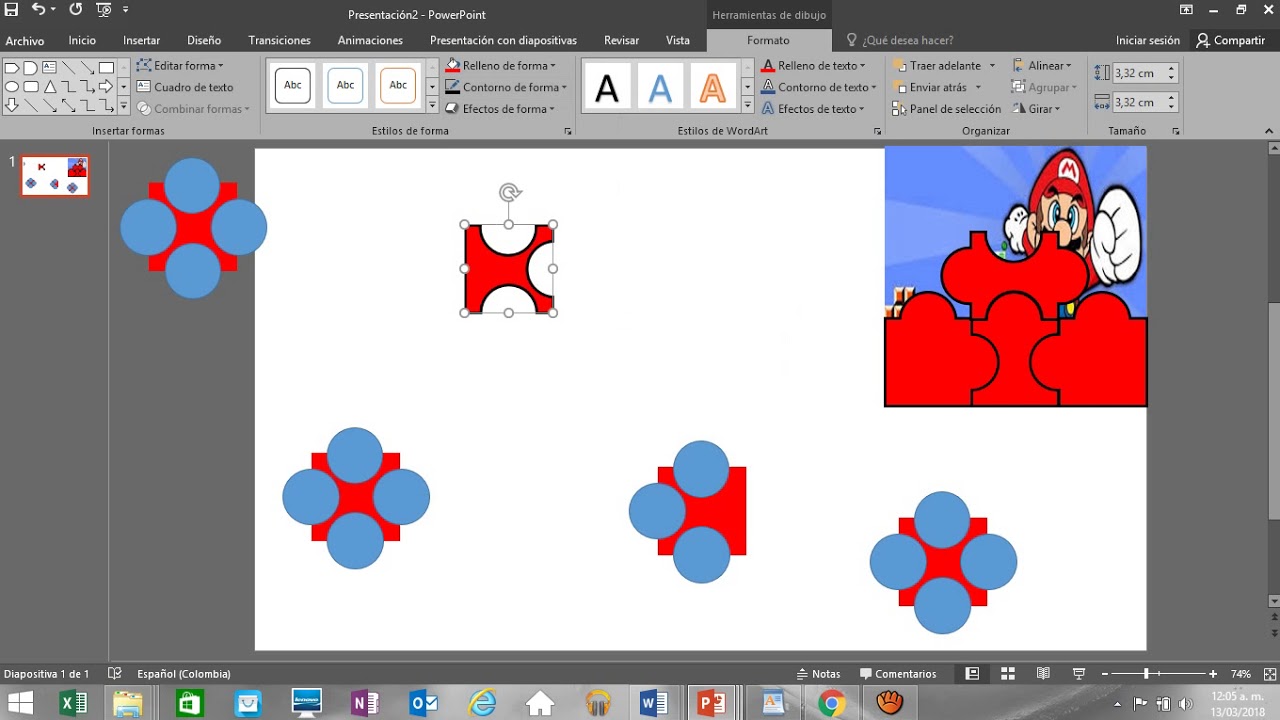1280x720 pixels.
Task: Open the Contorno de texto dropdown
Action: tap(819, 87)
